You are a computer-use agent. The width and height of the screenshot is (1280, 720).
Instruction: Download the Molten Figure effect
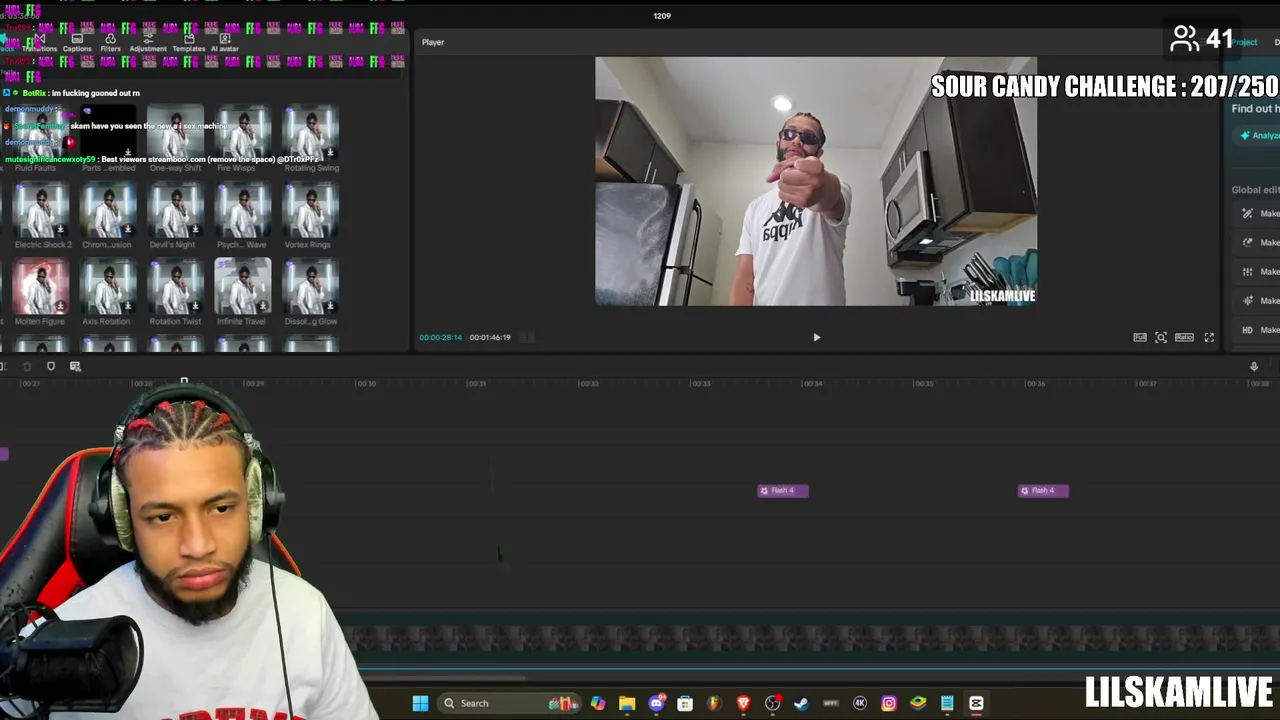coord(61,307)
